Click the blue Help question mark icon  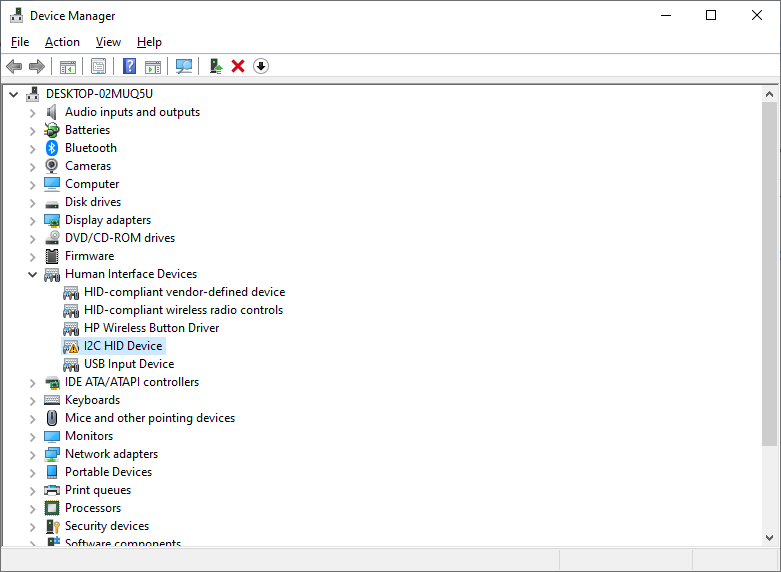(x=130, y=66)
